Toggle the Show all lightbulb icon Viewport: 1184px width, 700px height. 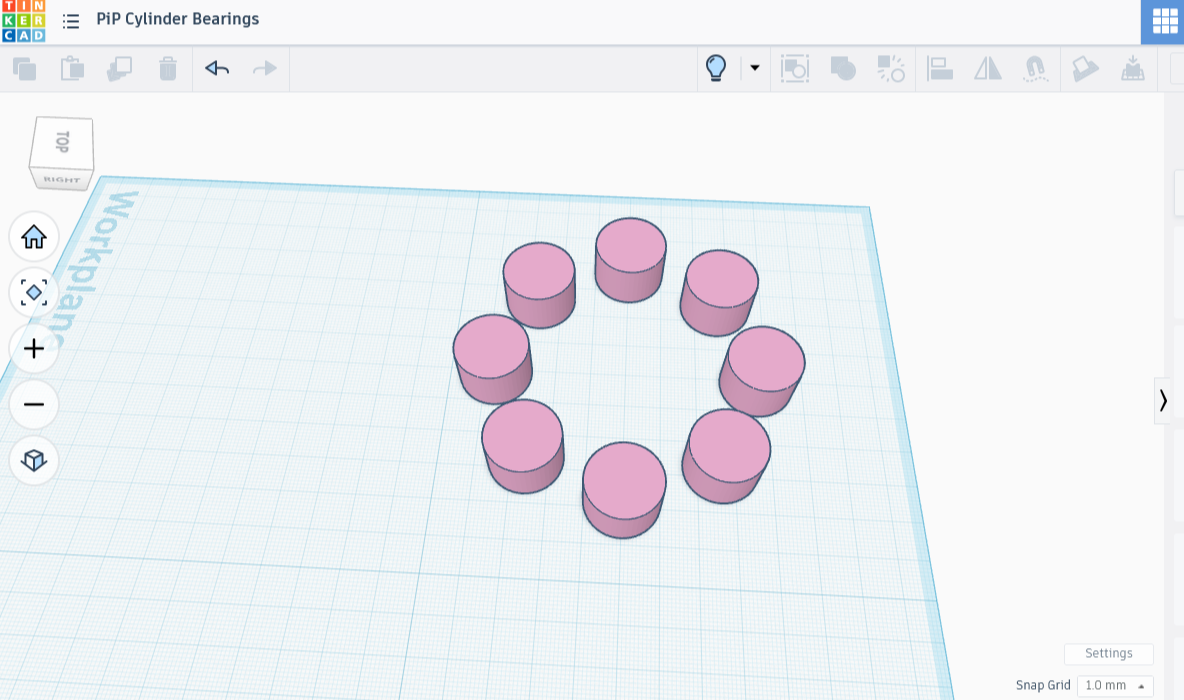[716, 68]
